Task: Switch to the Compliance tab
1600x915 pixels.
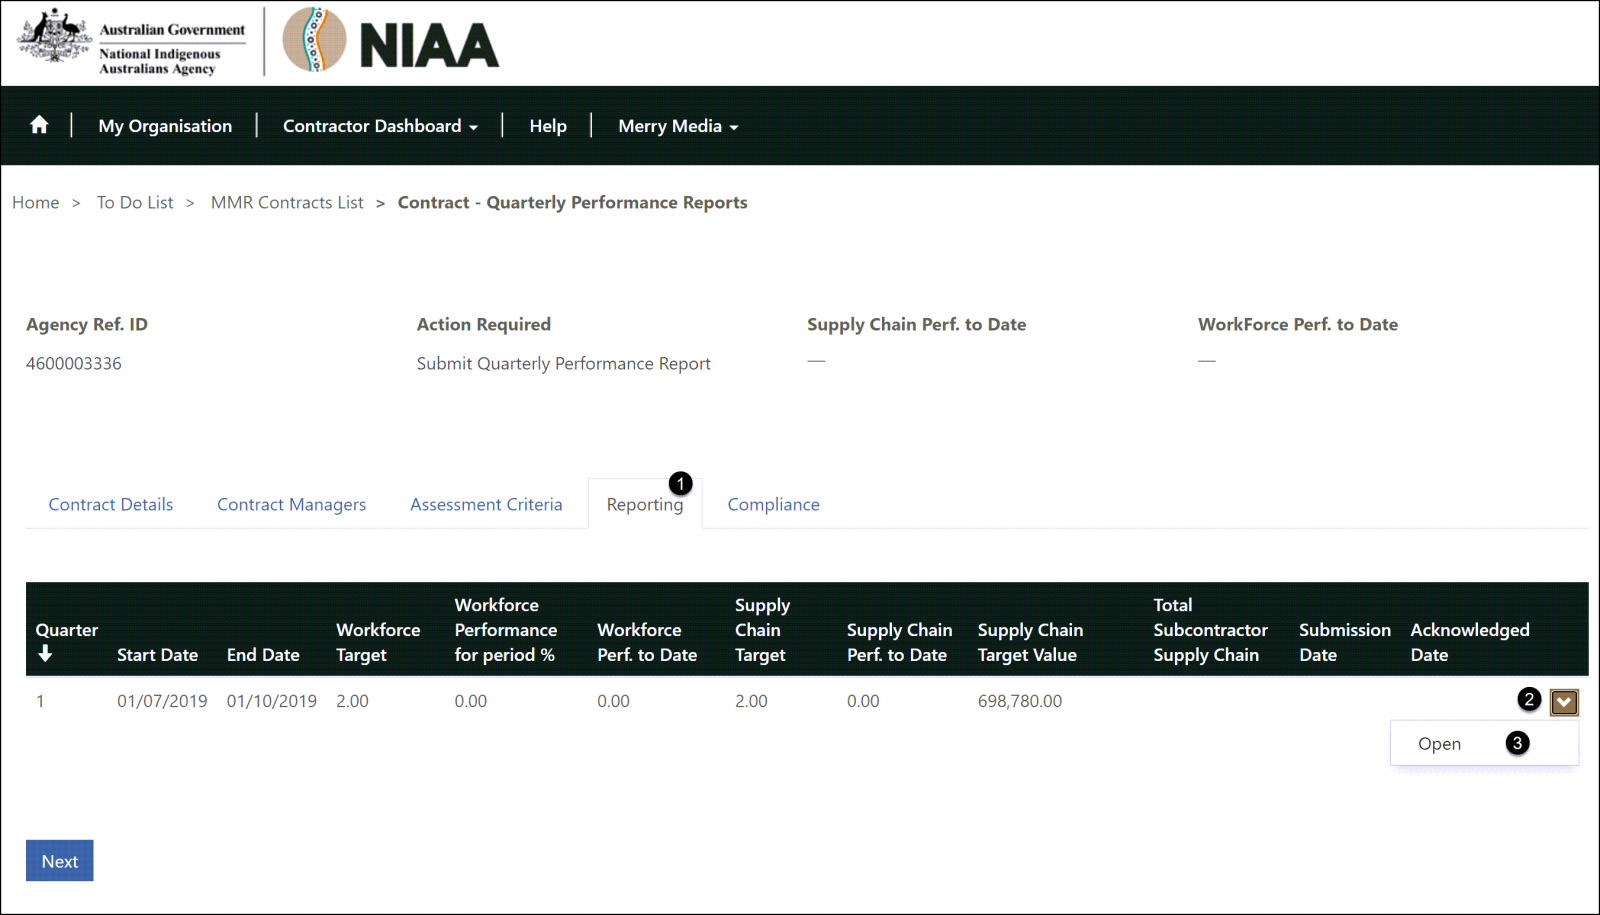Action: click(x=773, y=505)
